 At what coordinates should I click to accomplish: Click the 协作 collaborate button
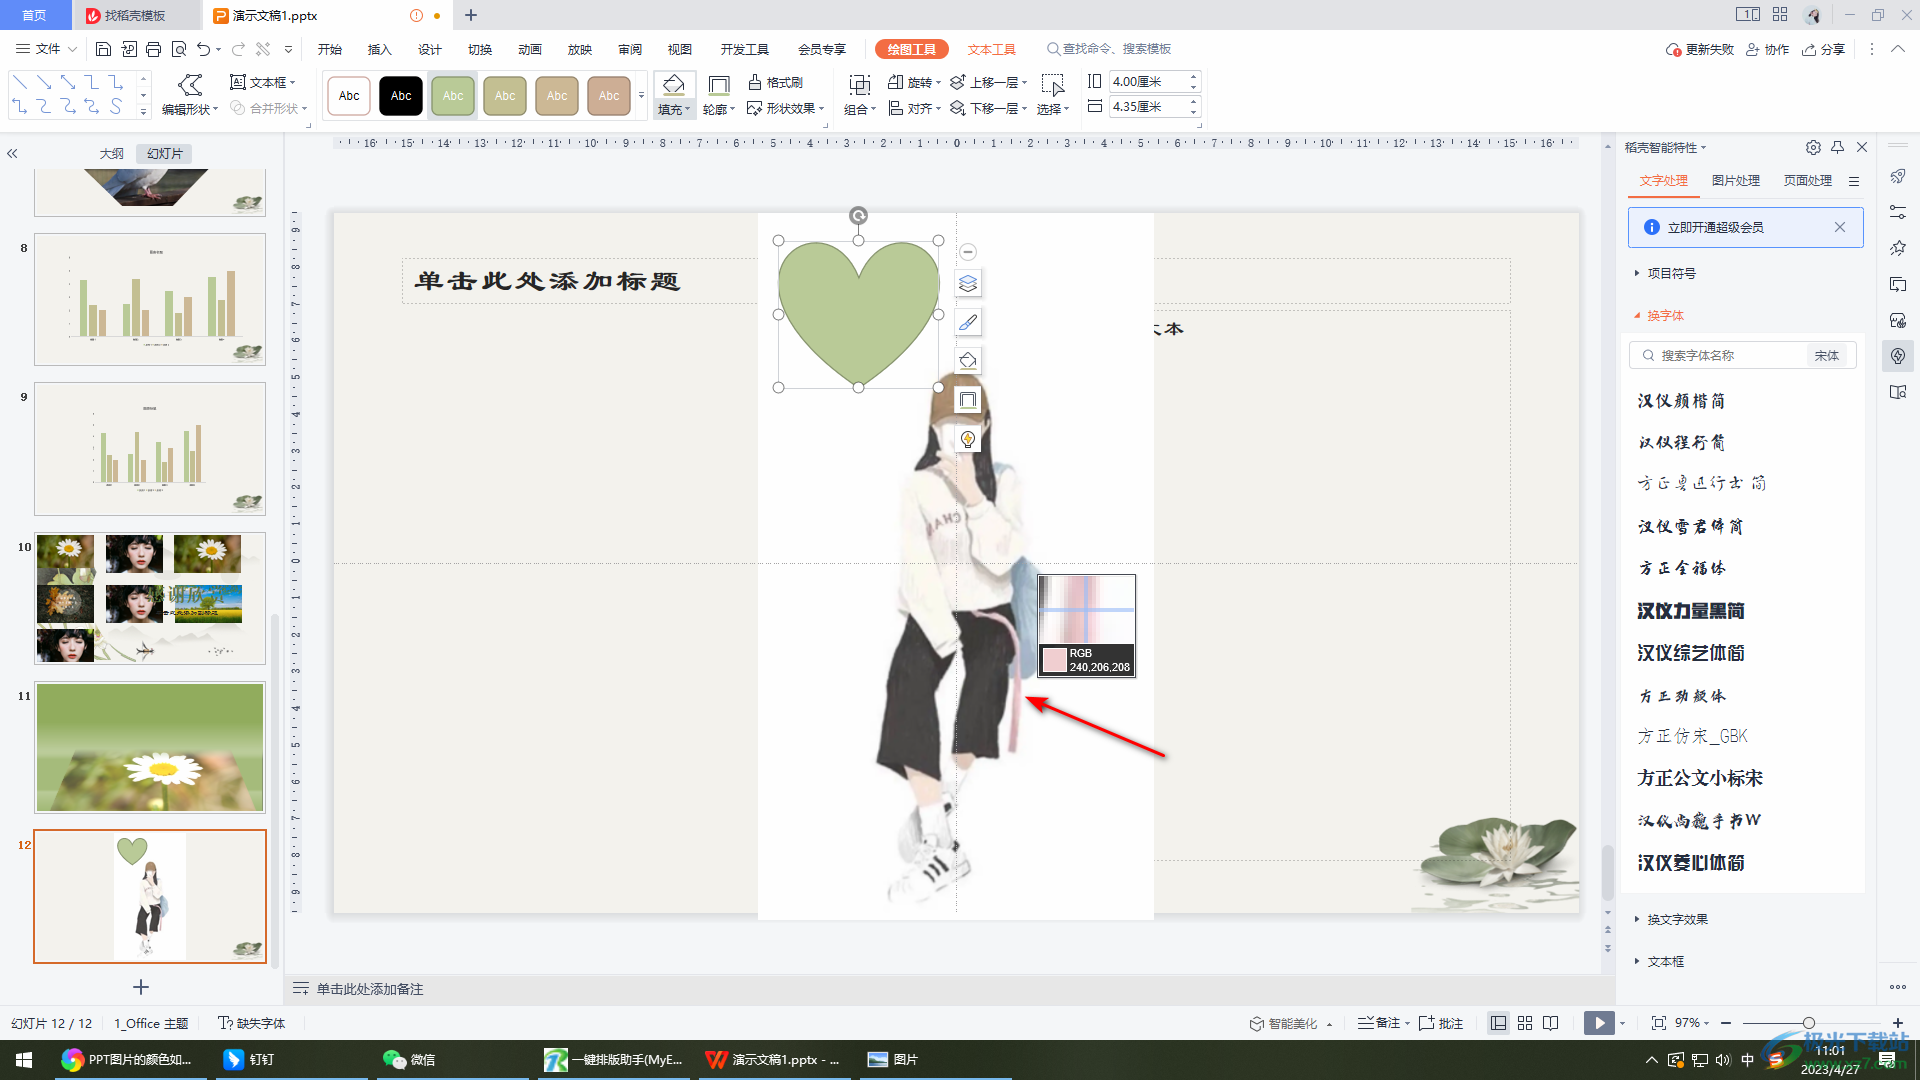[1767, 49]
